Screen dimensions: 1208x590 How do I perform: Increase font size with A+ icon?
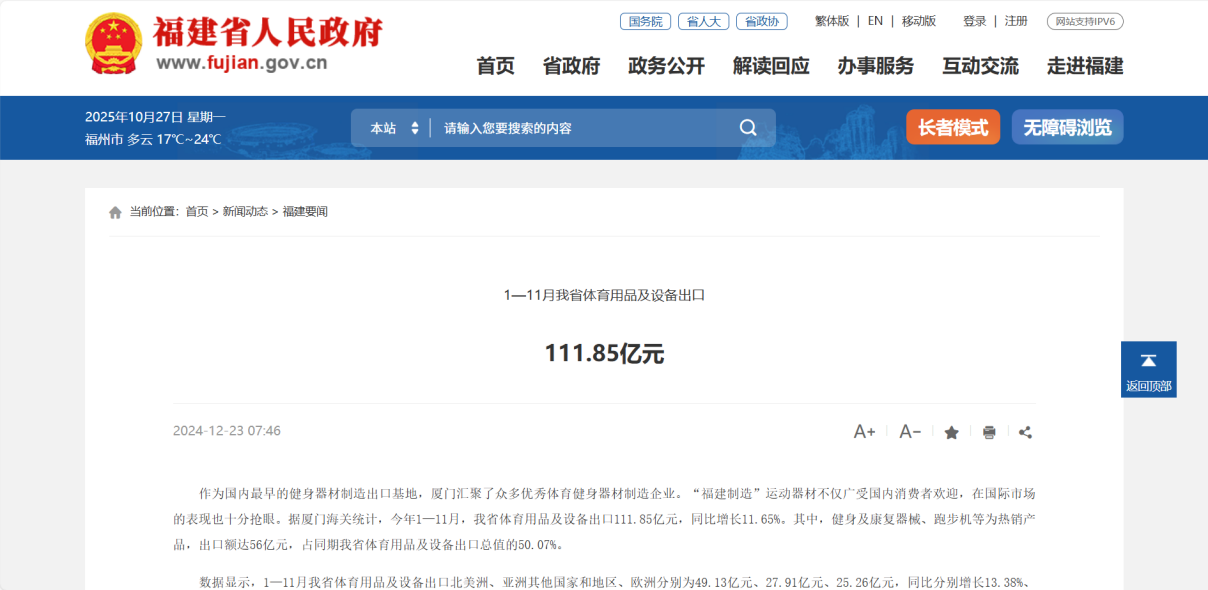pos(864,432)
